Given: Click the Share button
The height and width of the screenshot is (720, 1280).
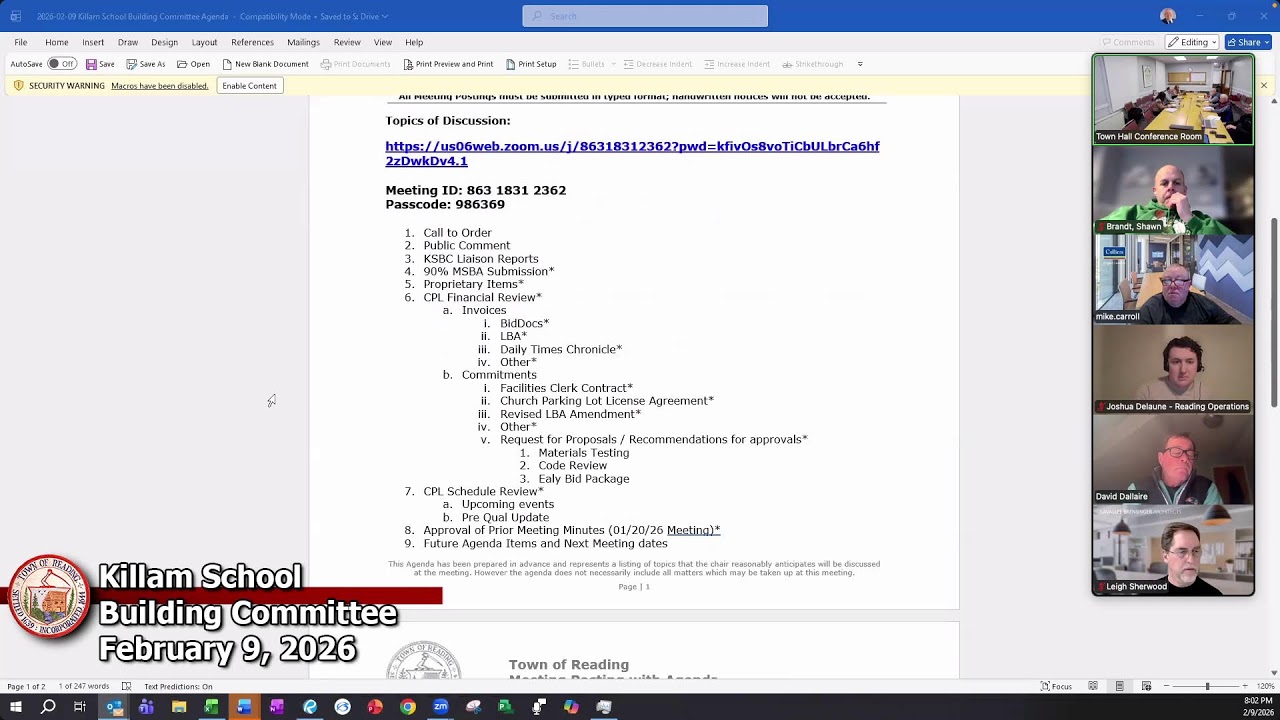Looking at the screenshot, I should pyautogui.click(x=1248, y=42).
